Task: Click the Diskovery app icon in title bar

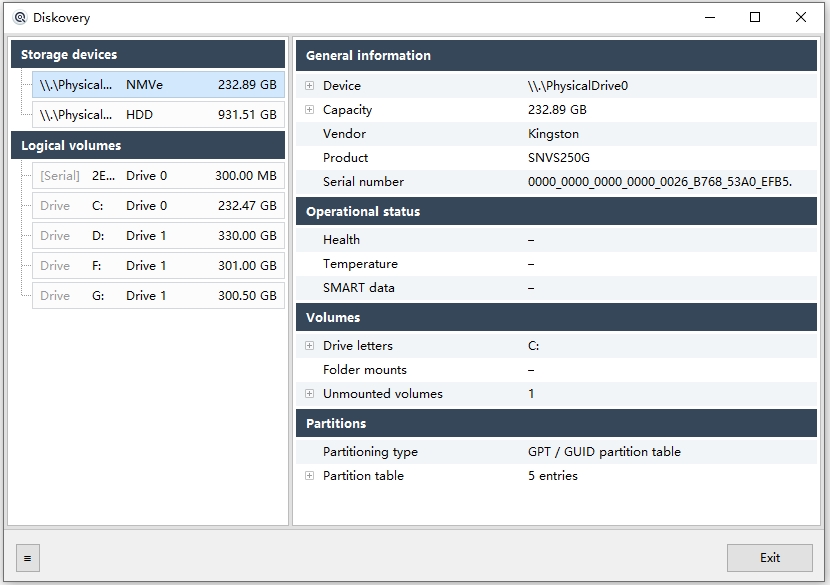Action: click(x=20, y=17)
